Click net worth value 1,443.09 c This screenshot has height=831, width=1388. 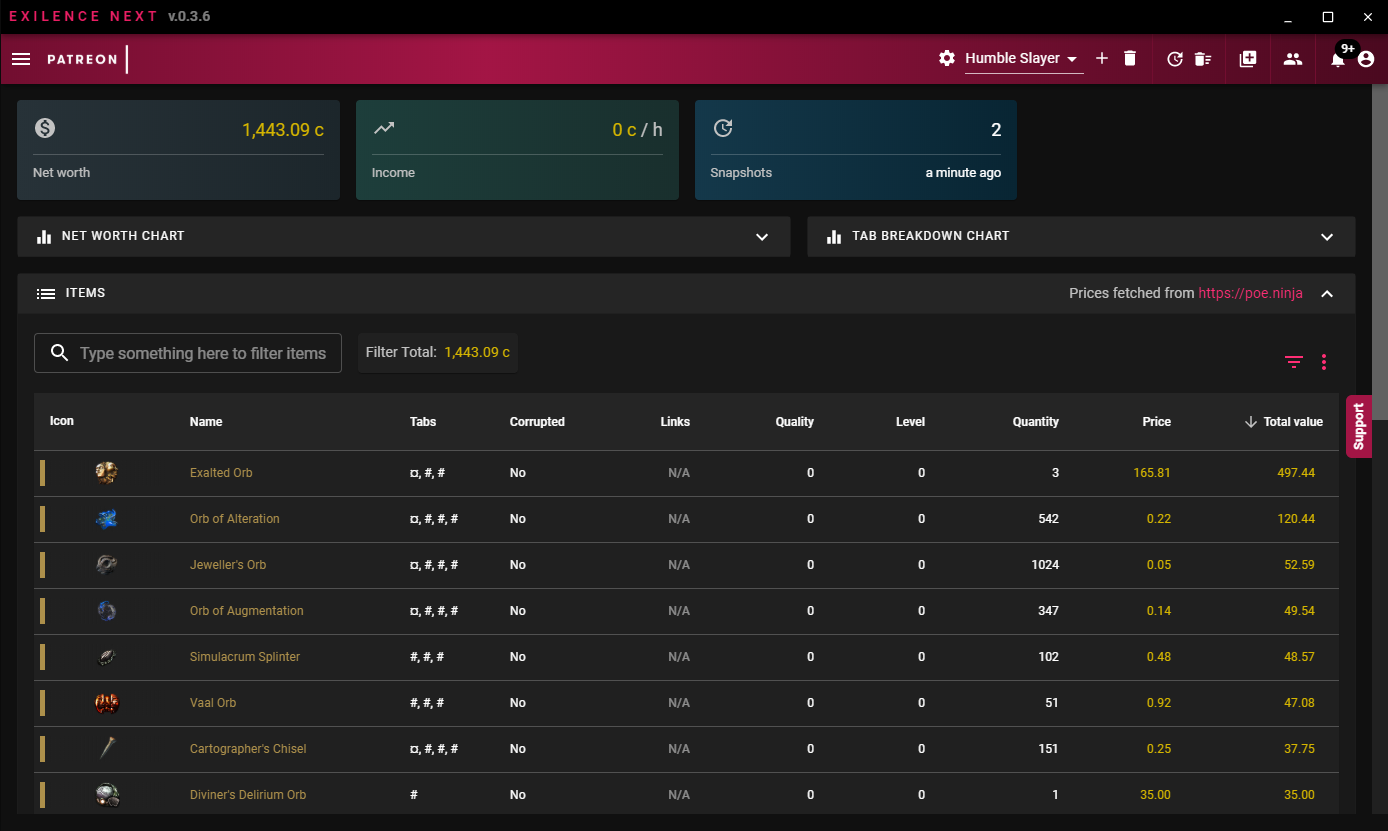(x=283, y=130)
